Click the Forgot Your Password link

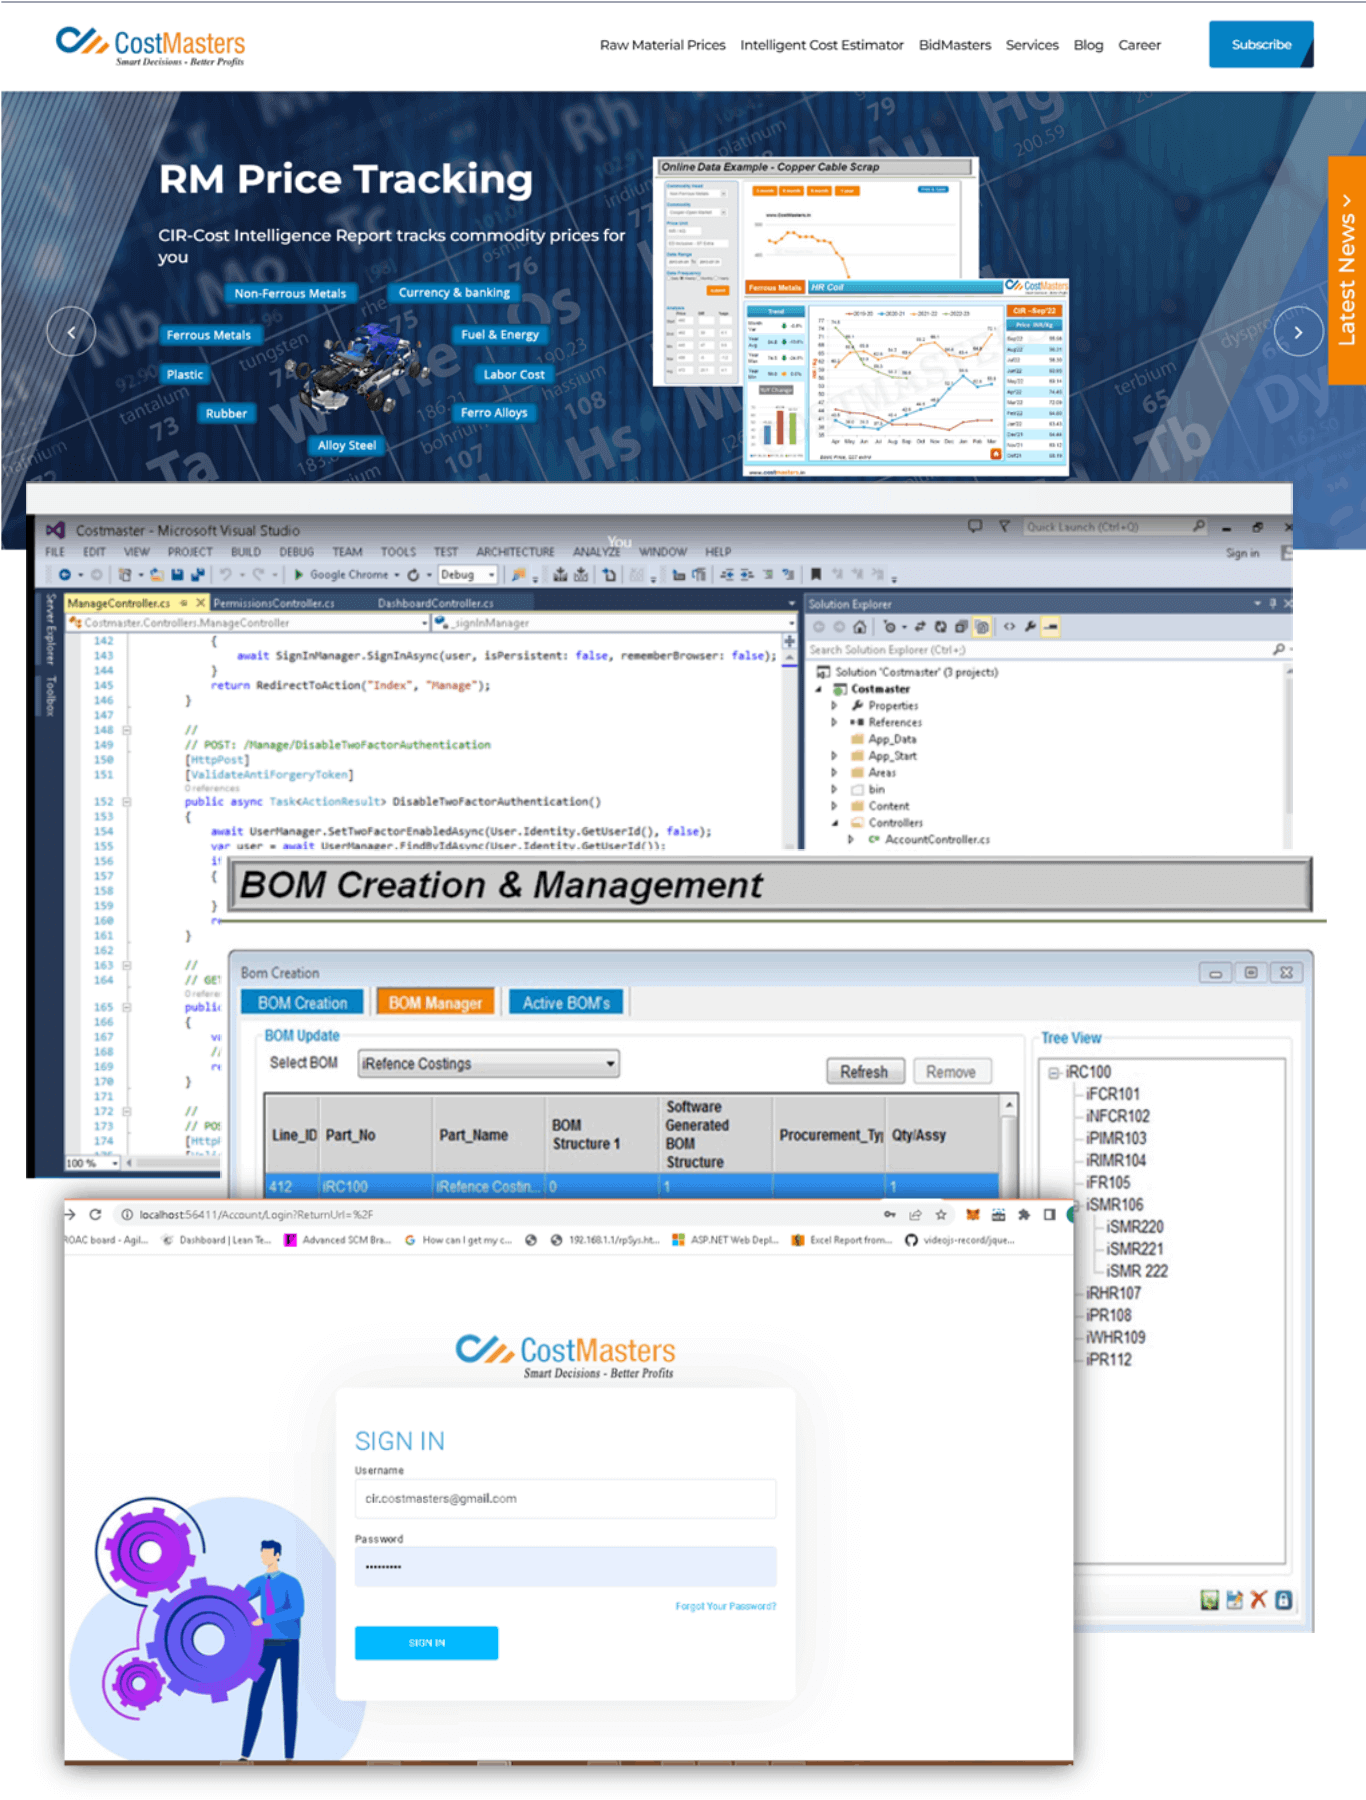tap(725, 1606)
